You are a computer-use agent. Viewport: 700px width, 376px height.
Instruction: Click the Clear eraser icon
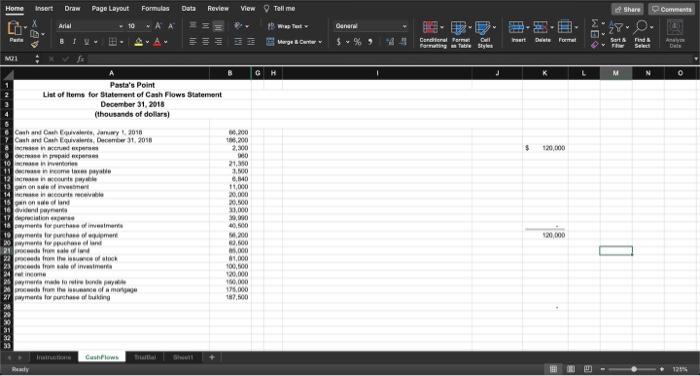[594, 45]
